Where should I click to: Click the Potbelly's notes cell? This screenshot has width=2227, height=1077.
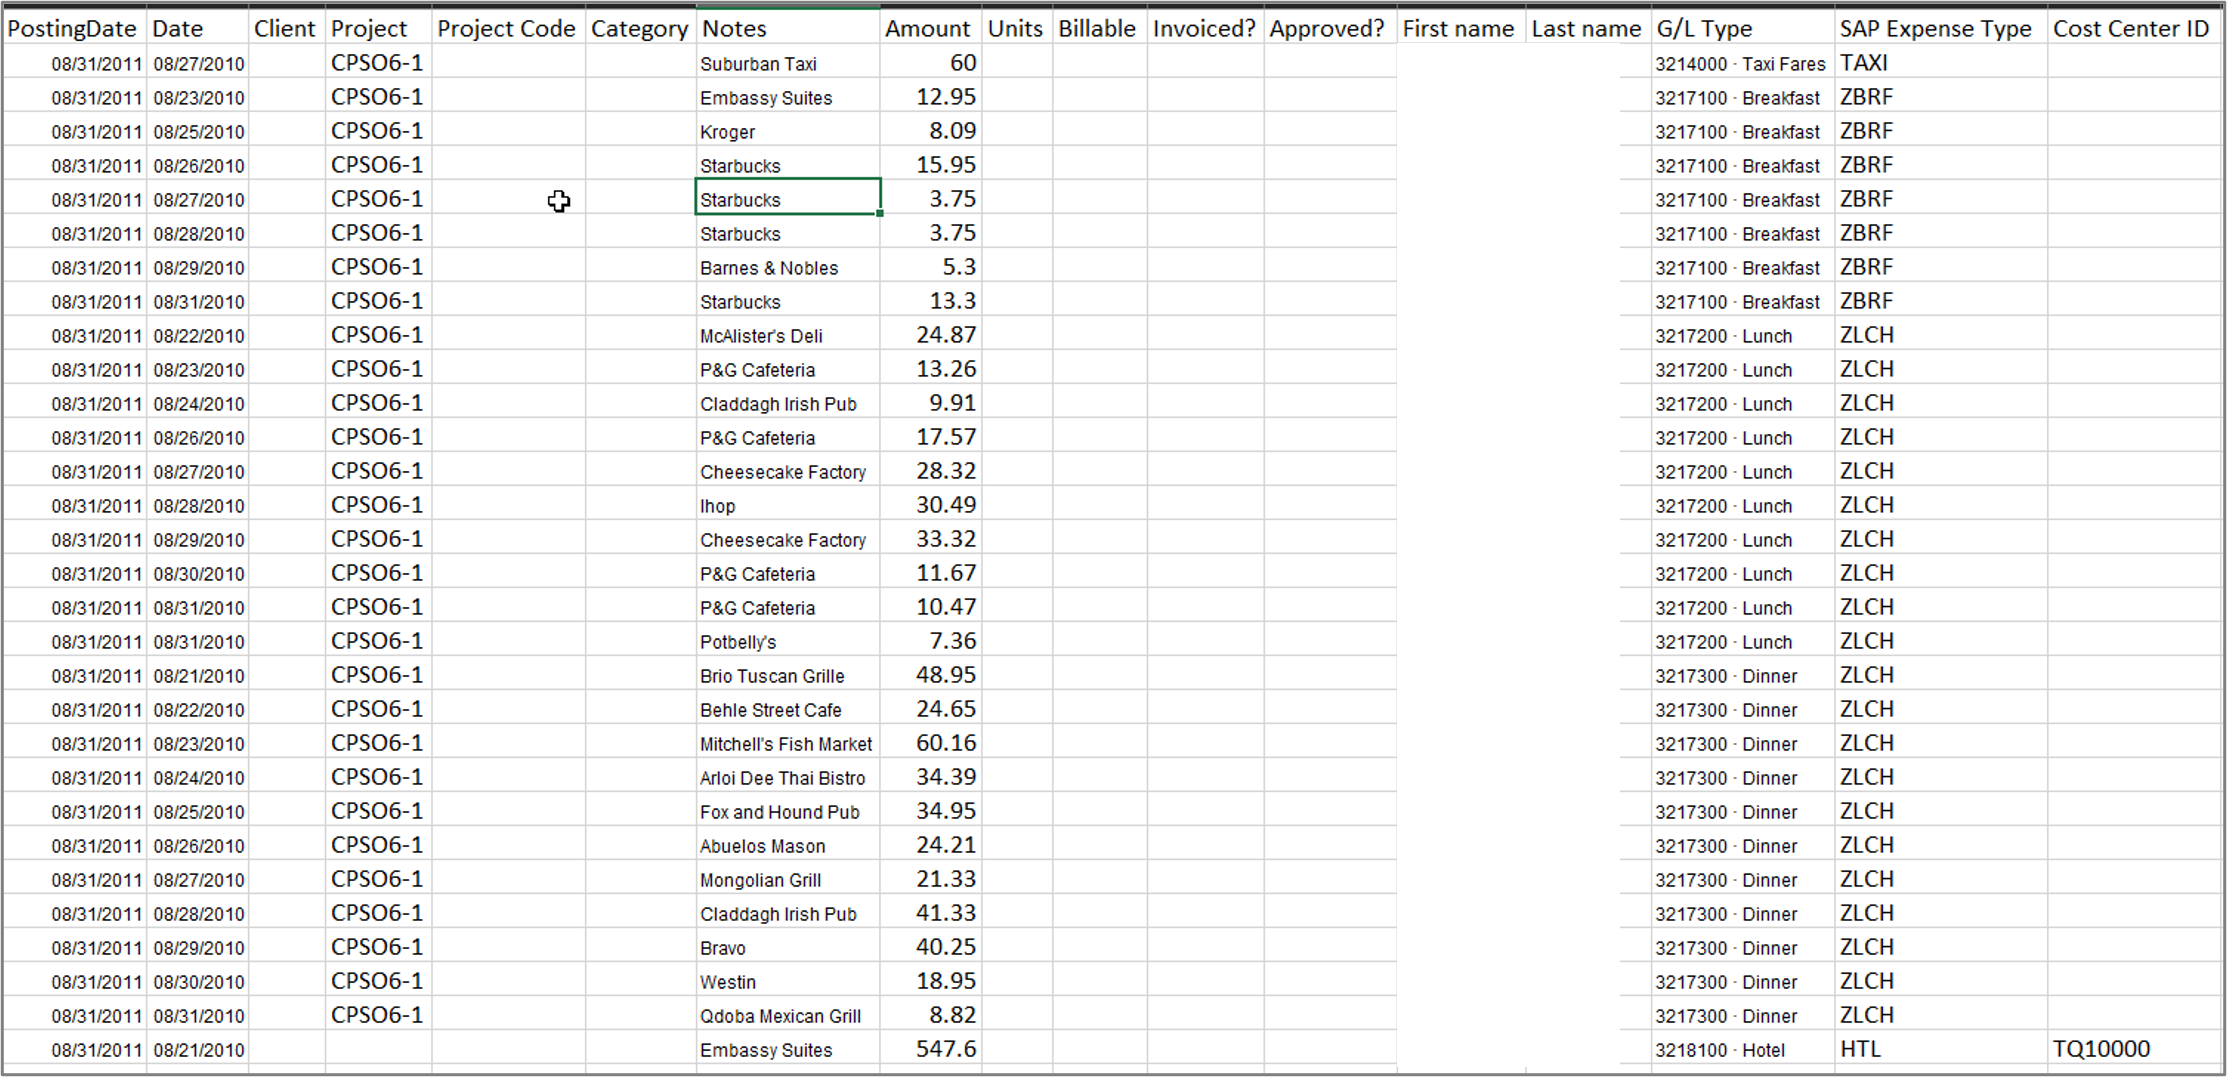788,641
